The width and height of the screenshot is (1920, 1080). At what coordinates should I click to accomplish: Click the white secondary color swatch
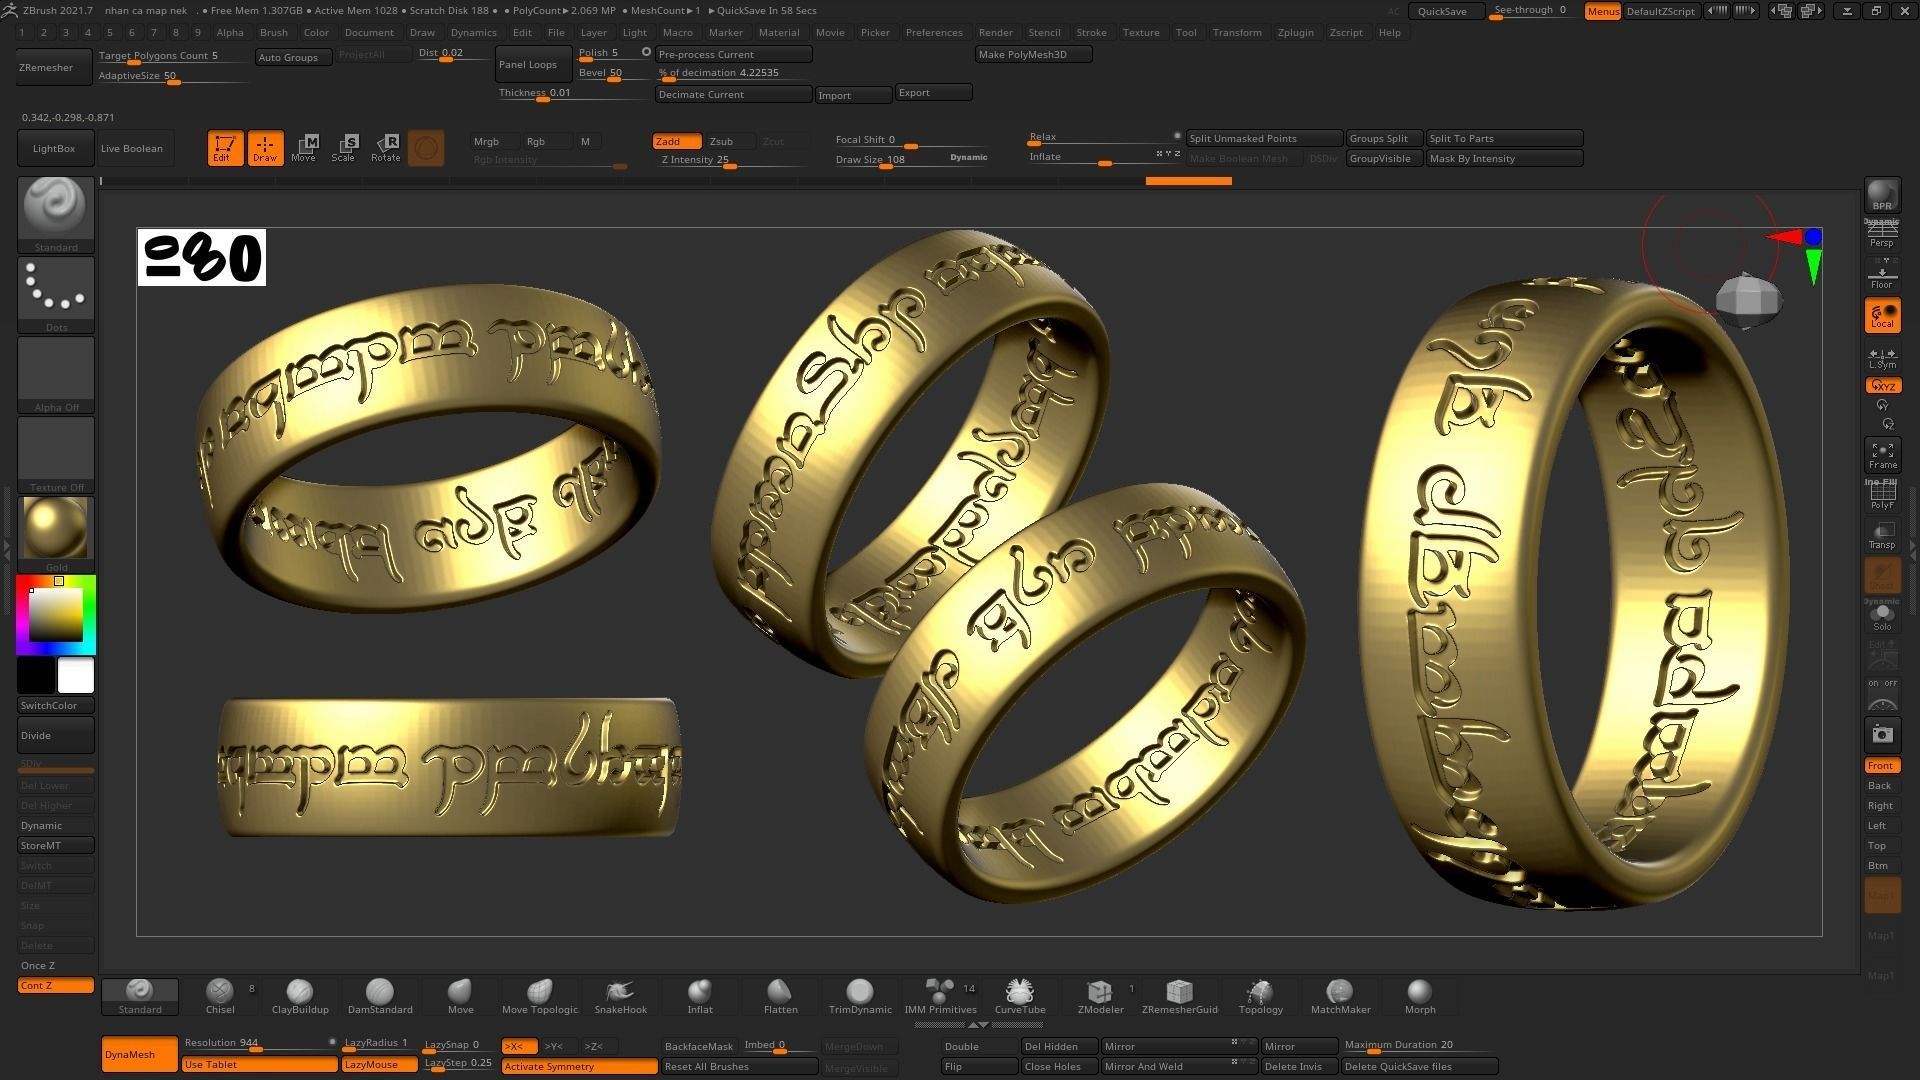[76, 676]
